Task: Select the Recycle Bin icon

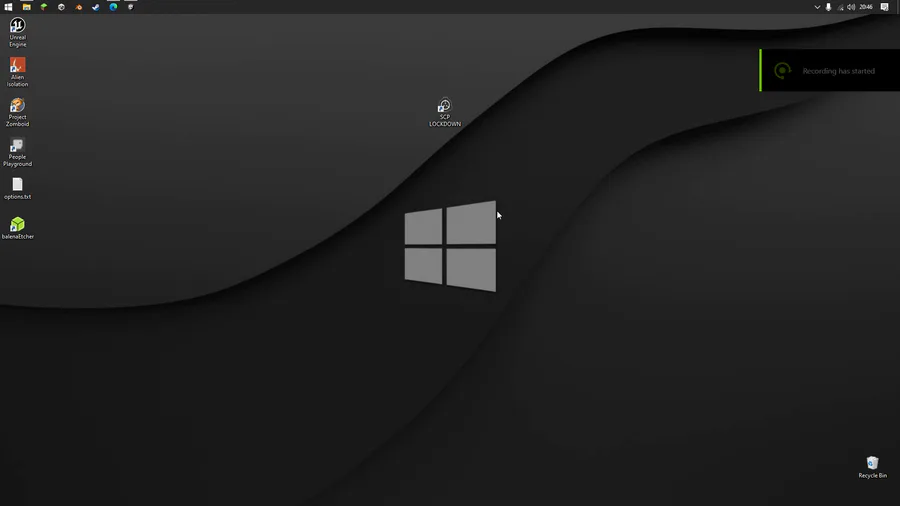Action: coord(872,467)
